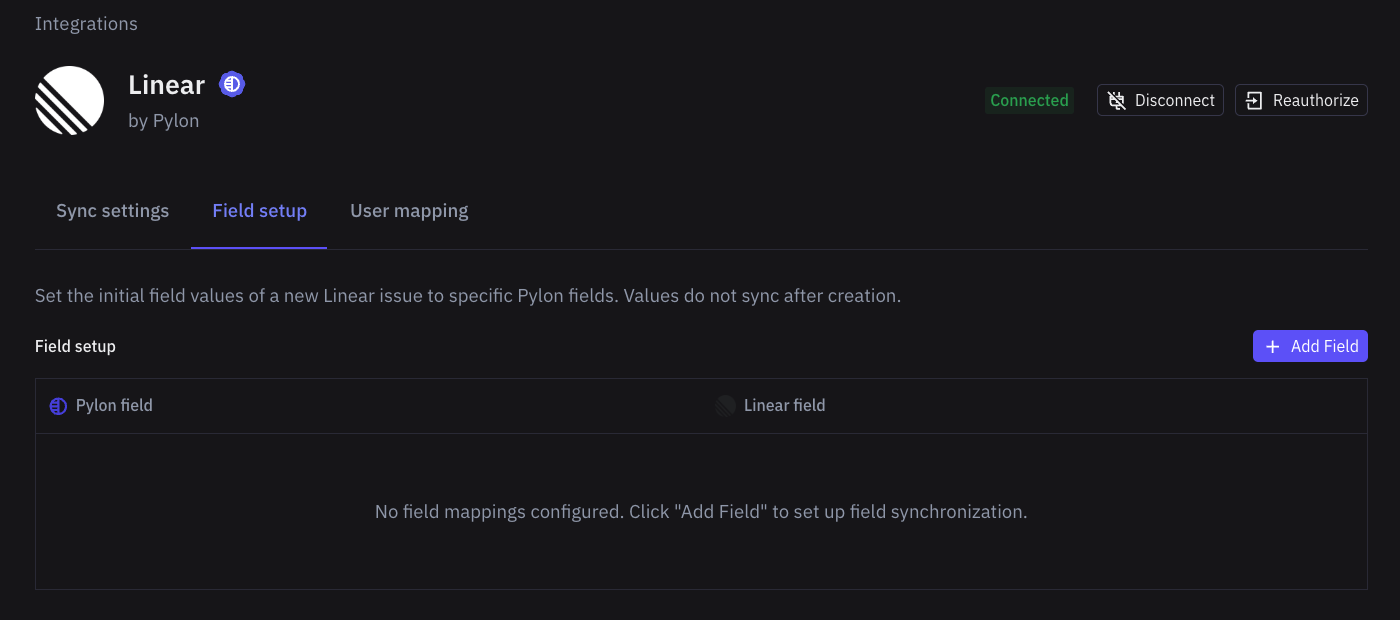Go back to Integrations breadcrumb
The width and height of the screenshot is (1400, 620).
click(x=86, y=23)
